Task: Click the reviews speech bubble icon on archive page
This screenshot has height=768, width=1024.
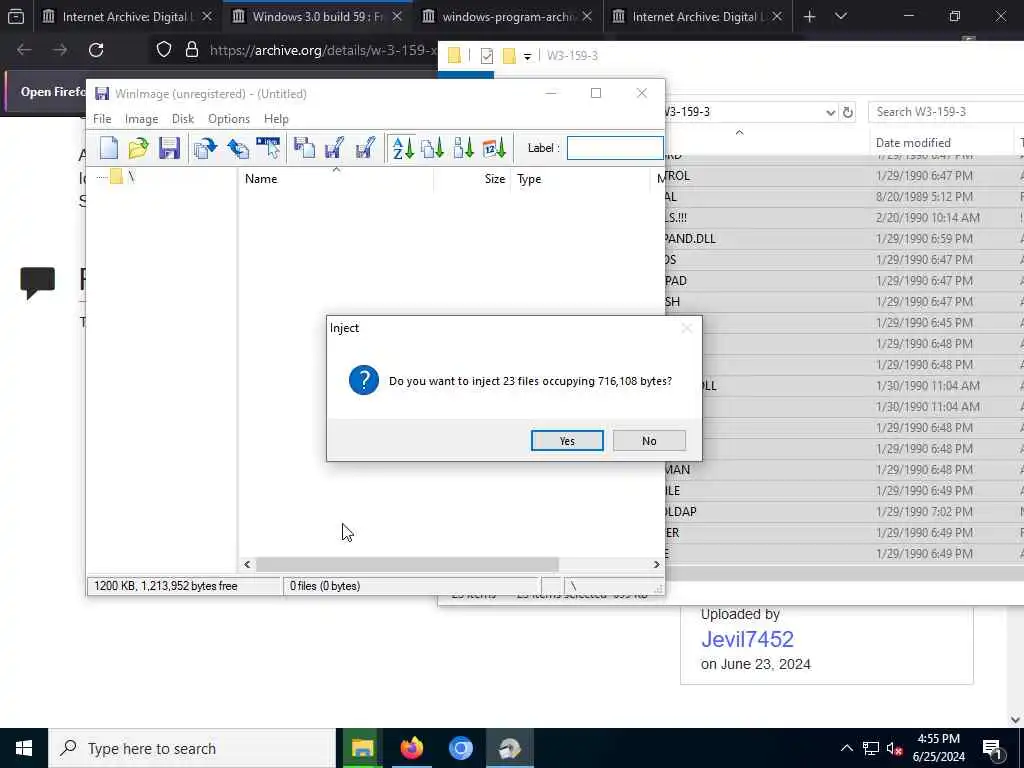Action: 38,283
